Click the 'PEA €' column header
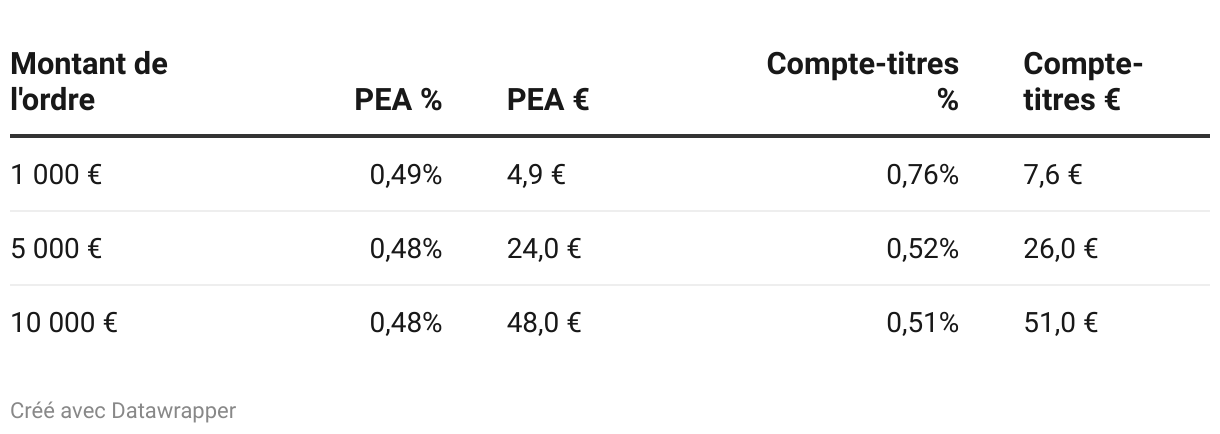 tap(548, 100)
